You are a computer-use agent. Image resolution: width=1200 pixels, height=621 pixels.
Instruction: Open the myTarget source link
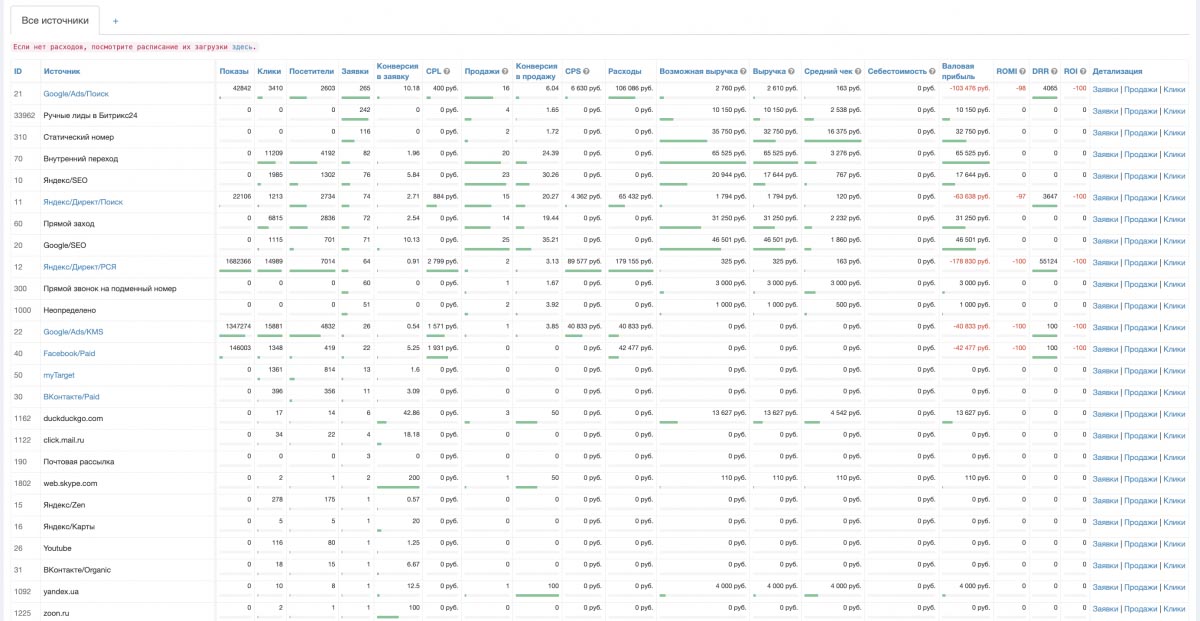[x=60, y=375]
